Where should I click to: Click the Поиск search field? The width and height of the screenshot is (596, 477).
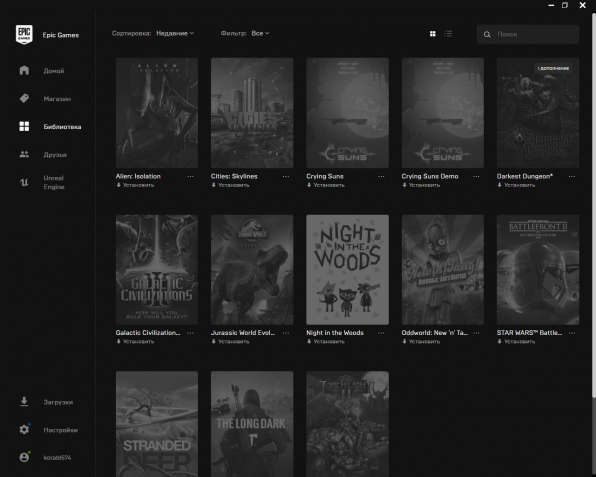pos(528,34)
